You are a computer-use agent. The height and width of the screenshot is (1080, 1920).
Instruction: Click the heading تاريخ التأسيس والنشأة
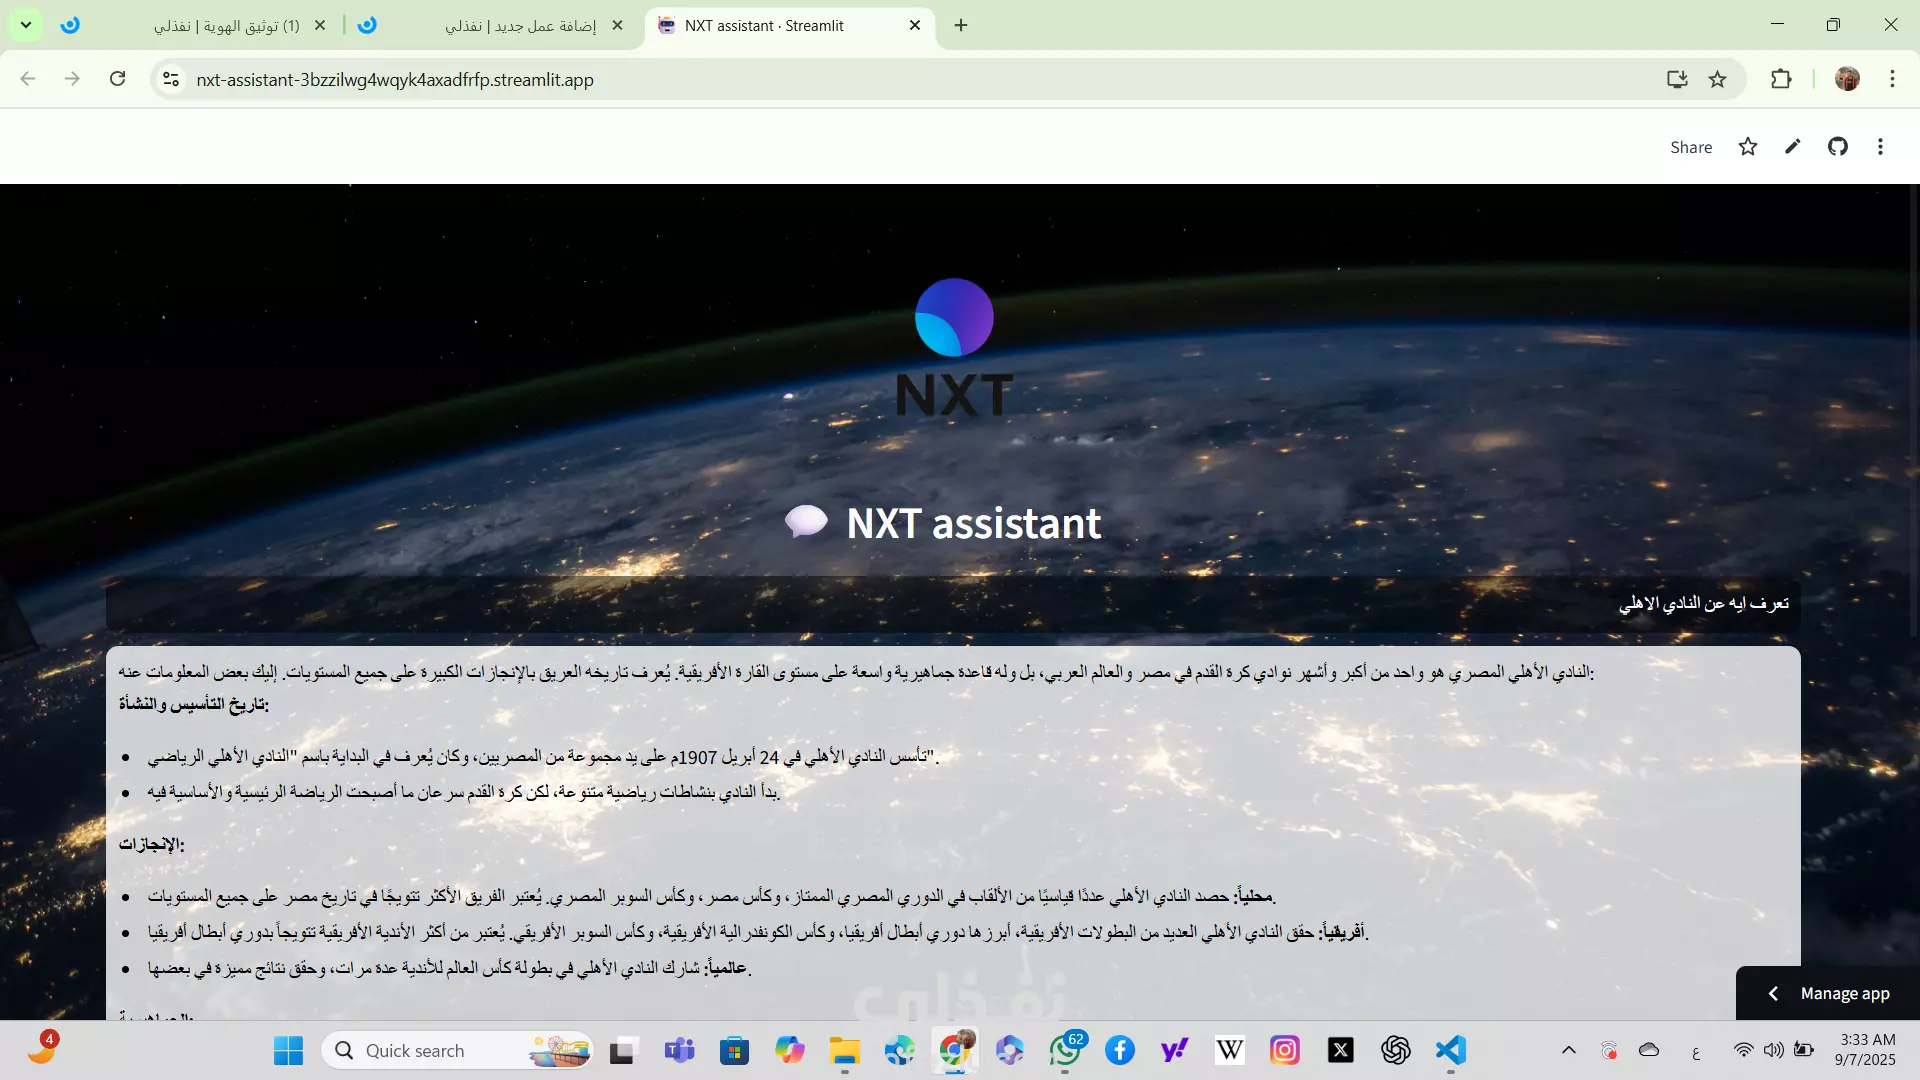194,704
